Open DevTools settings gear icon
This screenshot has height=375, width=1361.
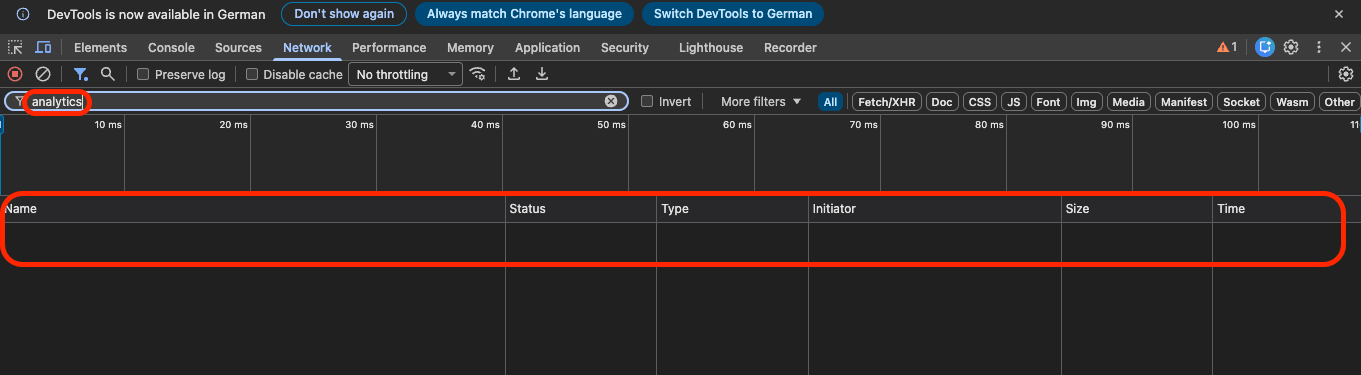tap(1291, 47)
